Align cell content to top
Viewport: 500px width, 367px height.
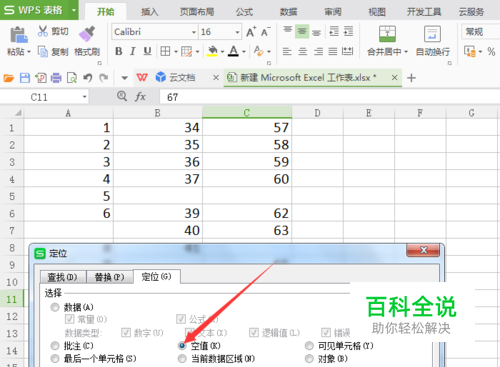288,31
